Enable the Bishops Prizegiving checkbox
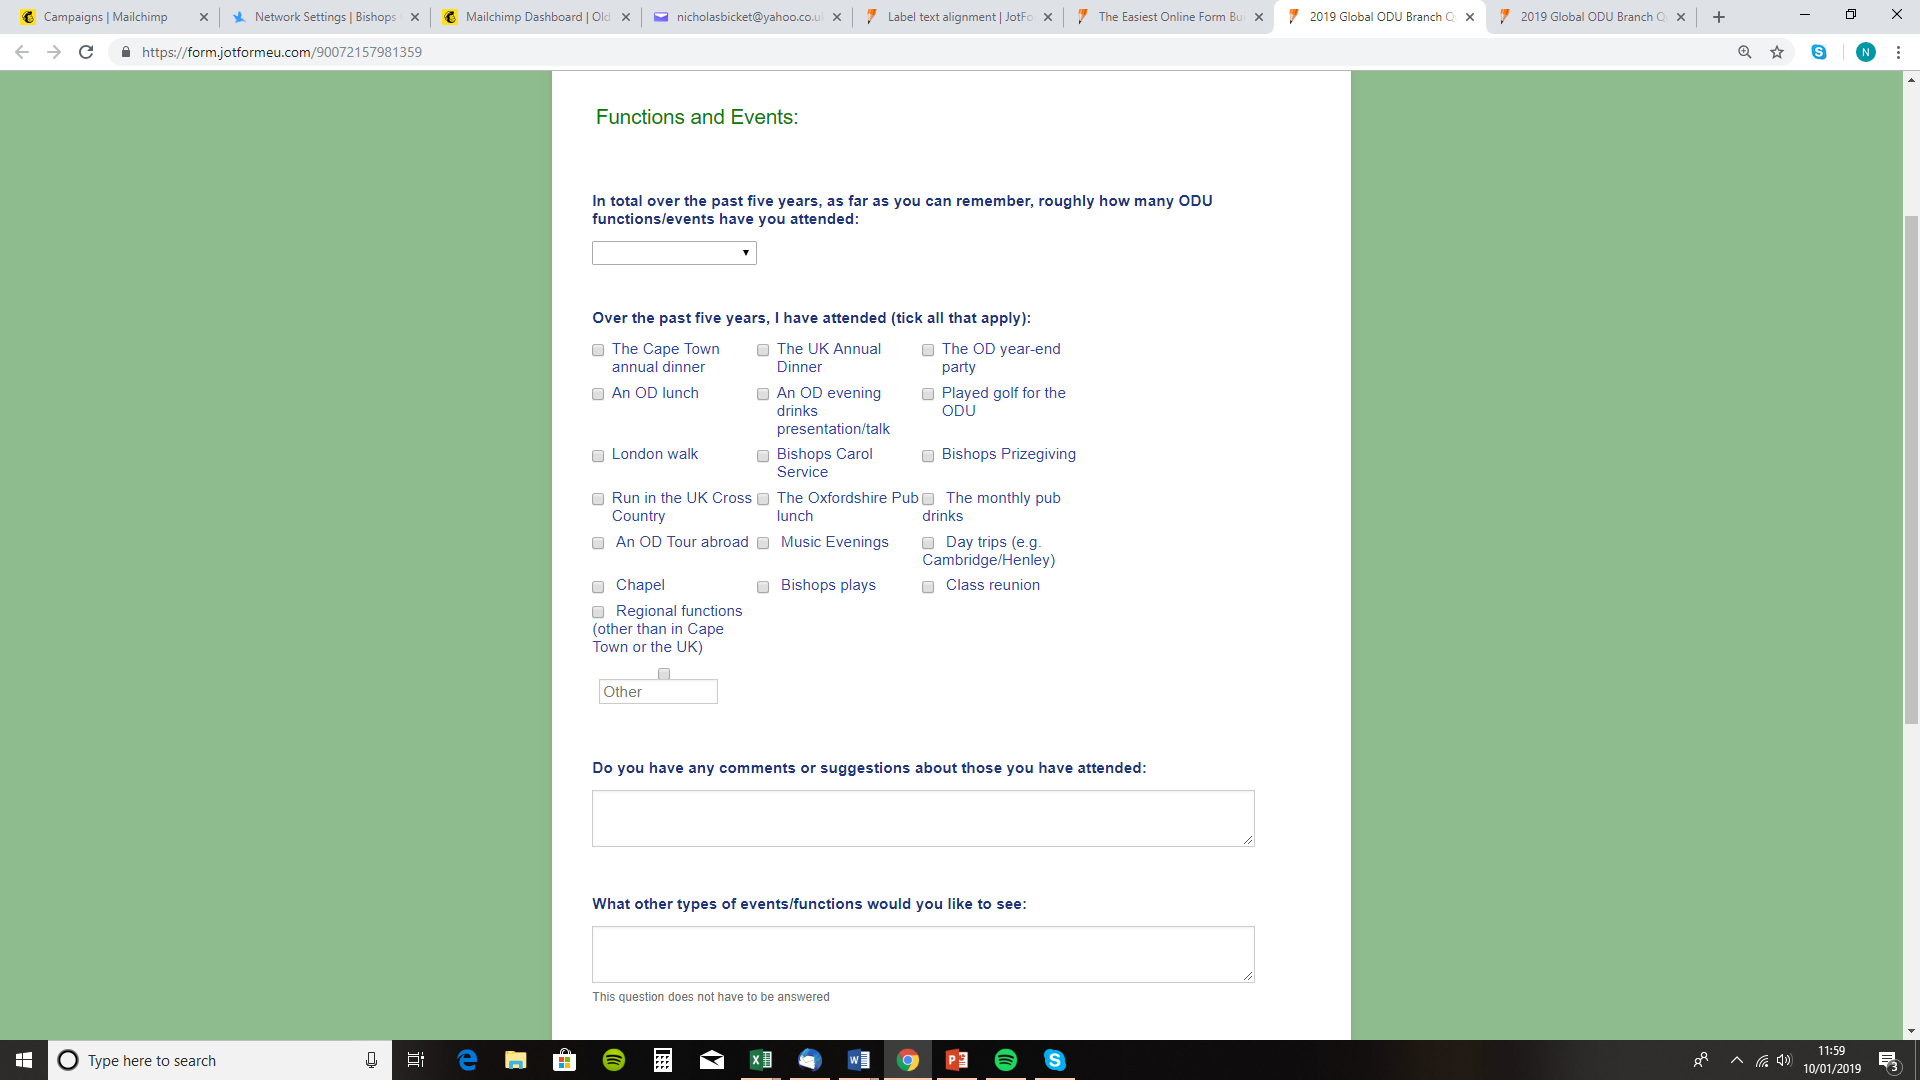 928,455
